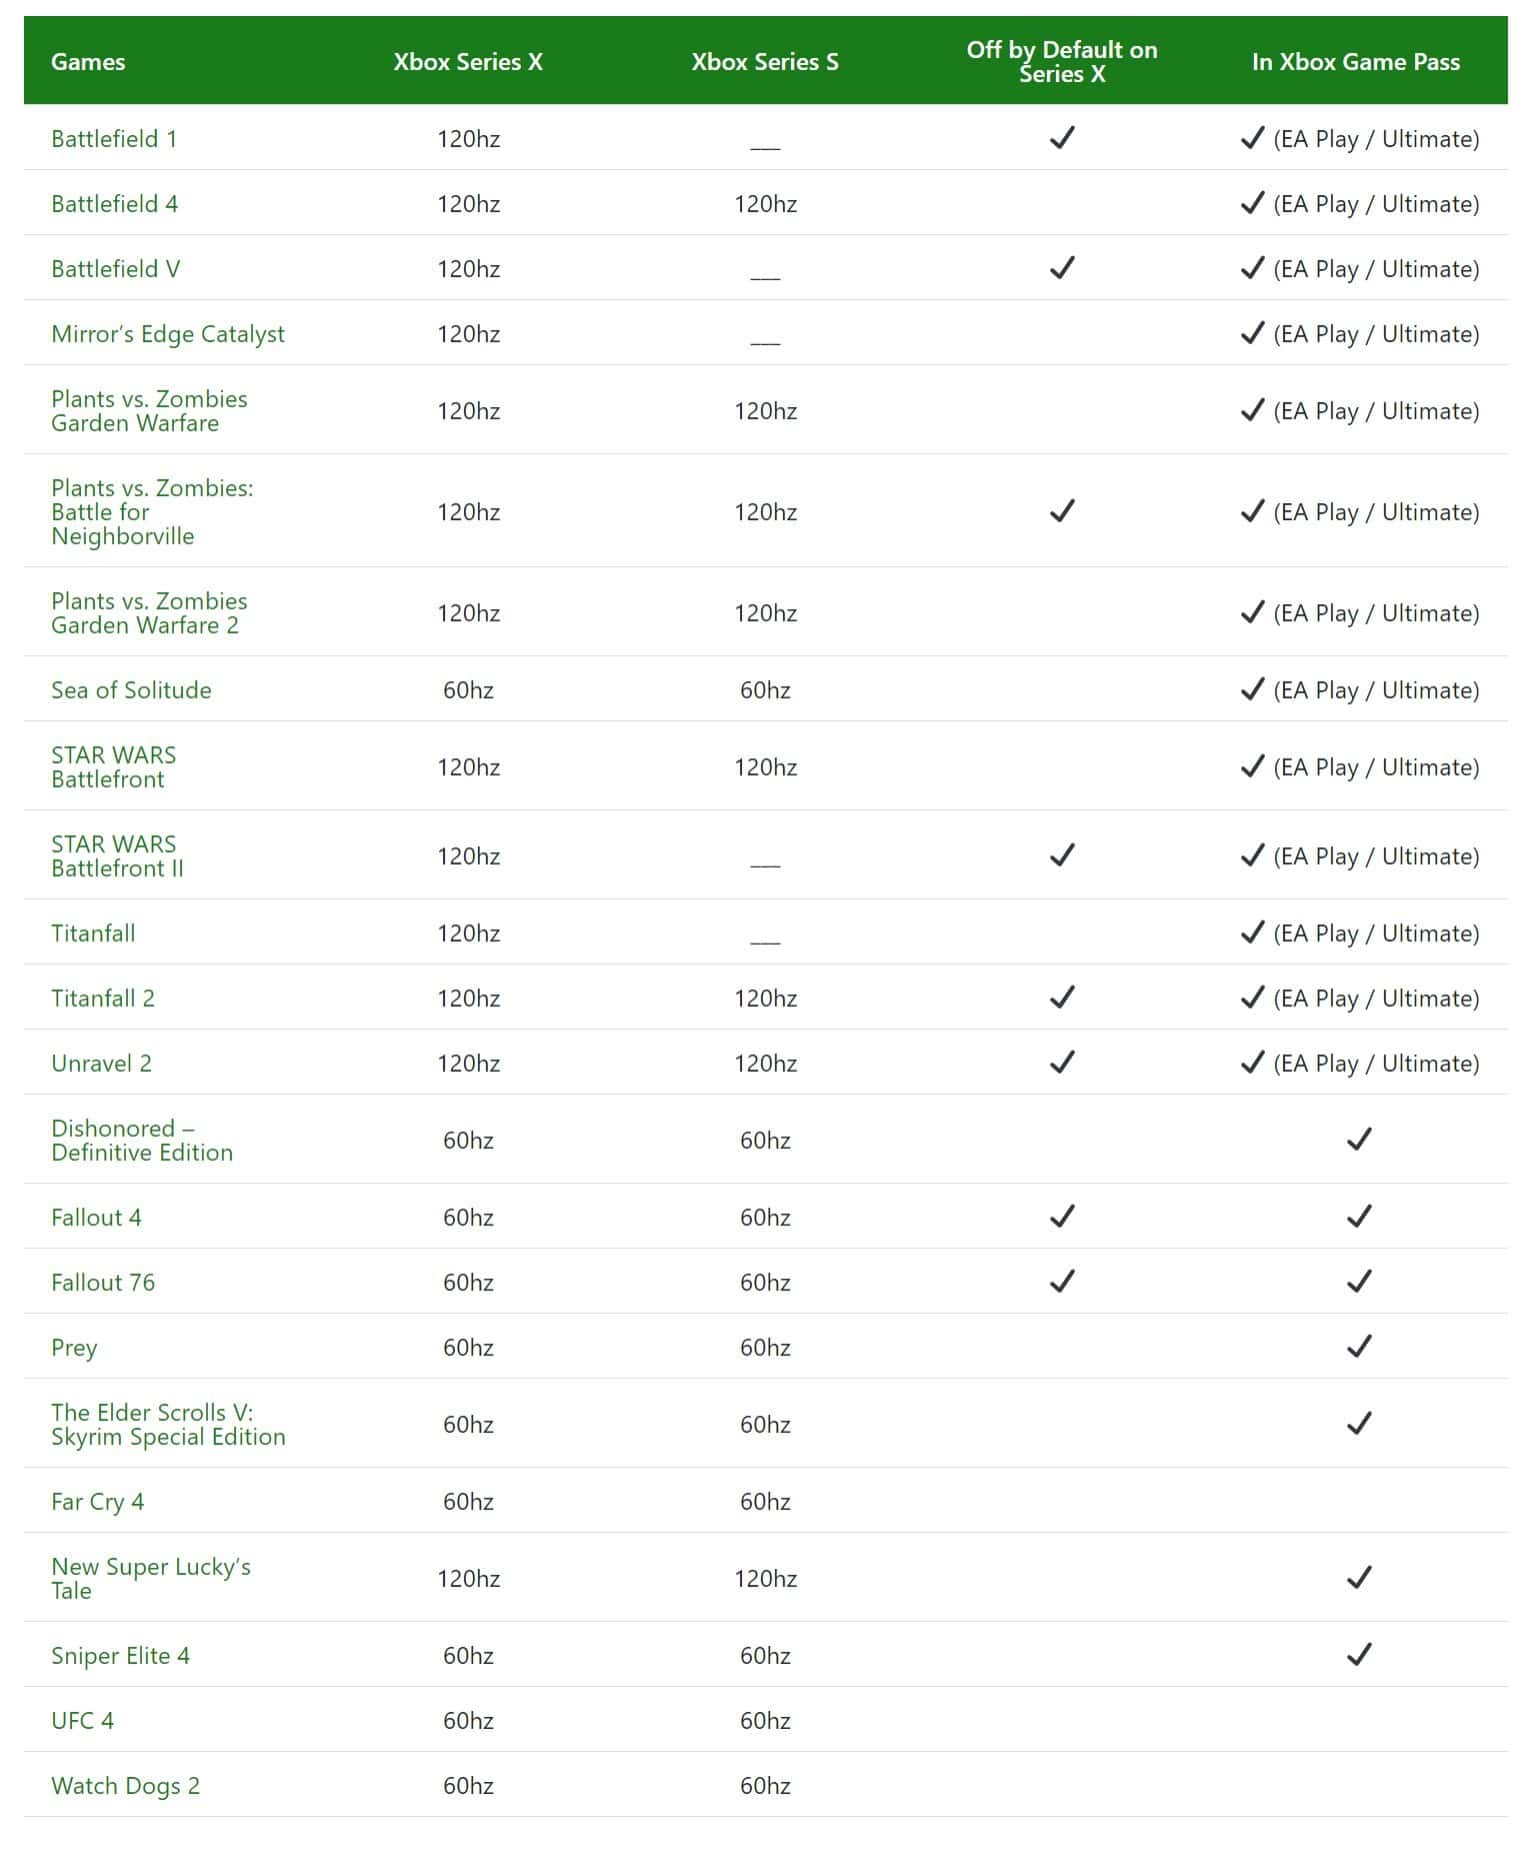Click the Prey Game Pass checkmark

(x=1359, y=1346)
